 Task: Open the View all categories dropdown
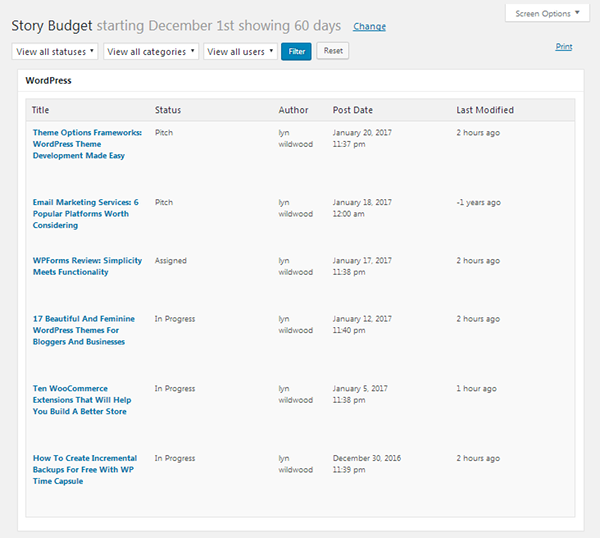click(151, 51)
